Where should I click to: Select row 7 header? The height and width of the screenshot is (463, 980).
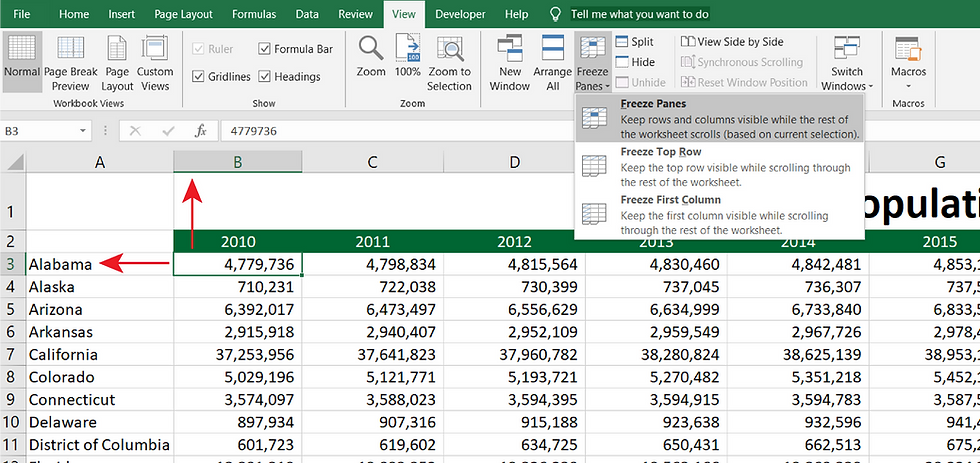[13, 355]
